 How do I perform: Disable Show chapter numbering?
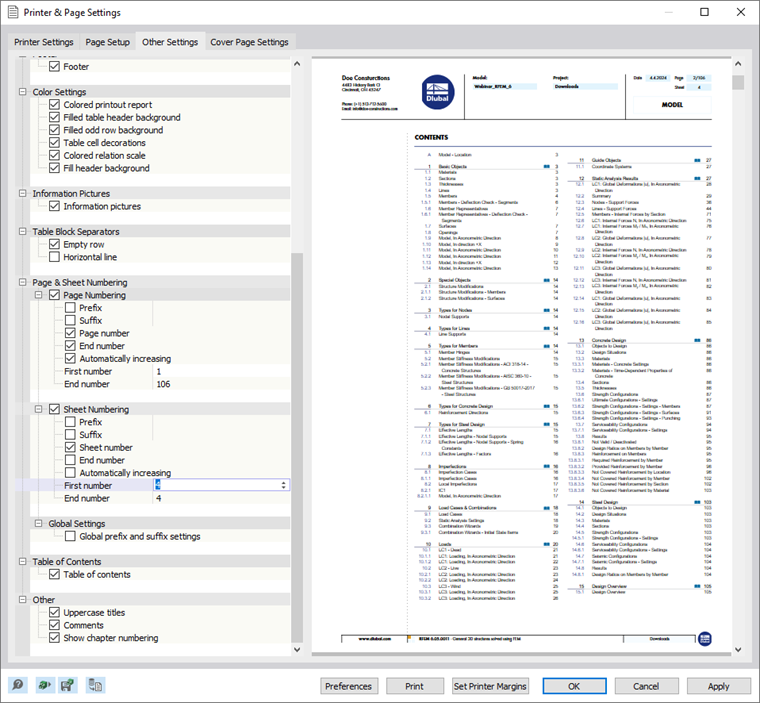pos(54,638)
